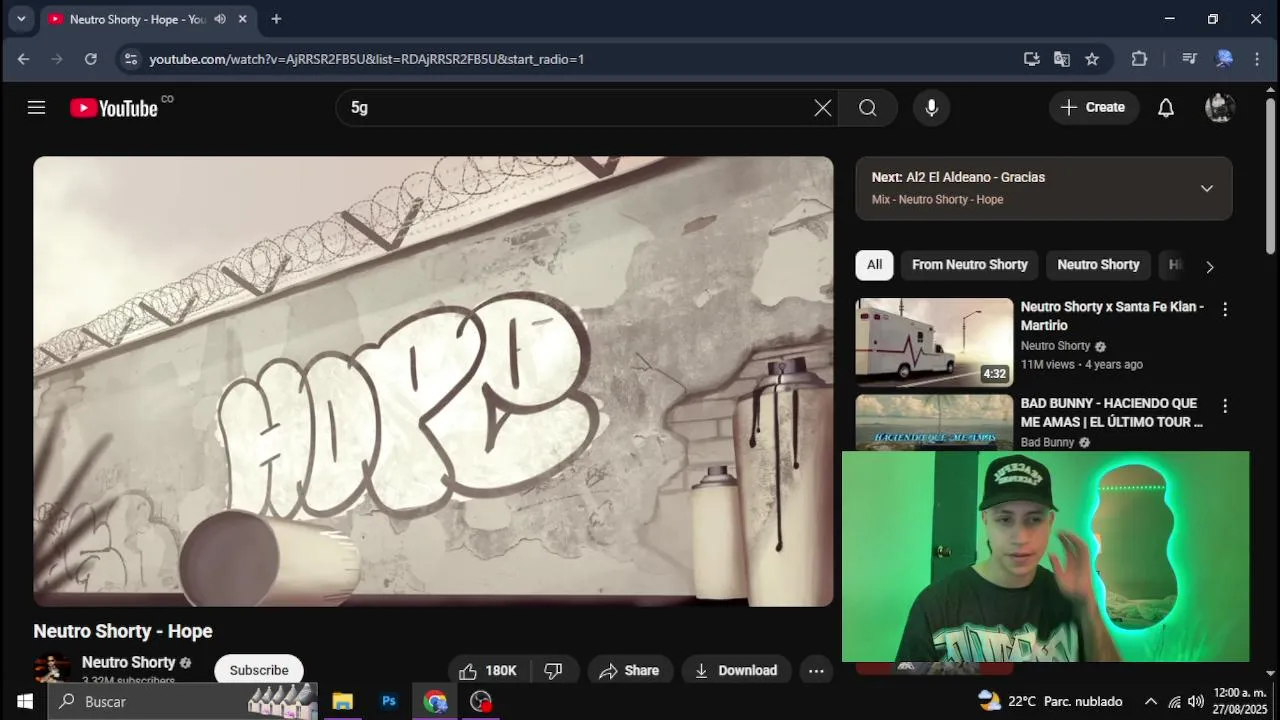Click the Subscribe button
The image size is (1280, 720).
pyautogui.click(x=259, y=670)
